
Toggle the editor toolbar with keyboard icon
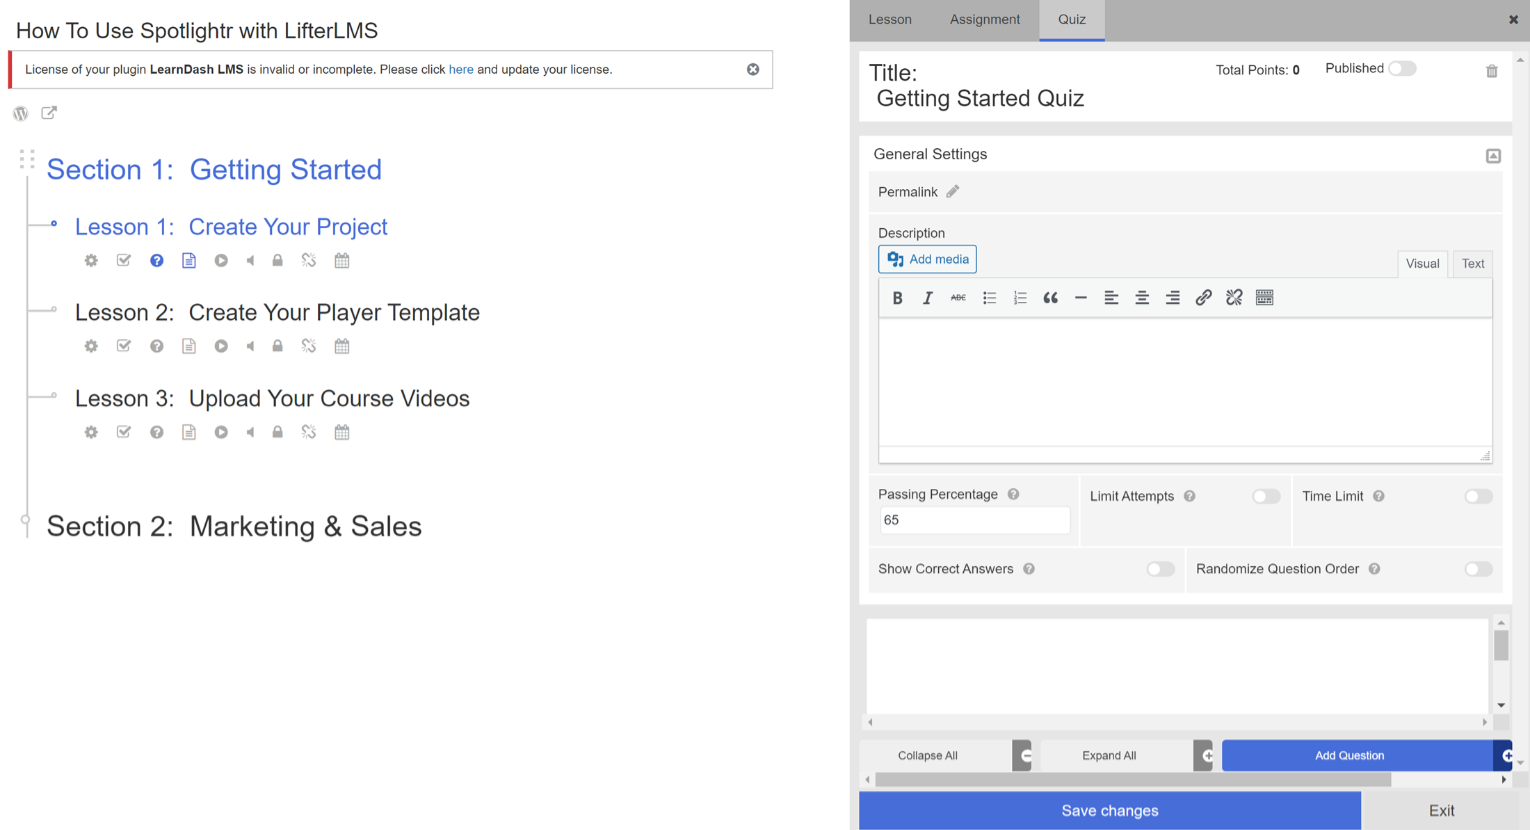(x=1265, y=298)
